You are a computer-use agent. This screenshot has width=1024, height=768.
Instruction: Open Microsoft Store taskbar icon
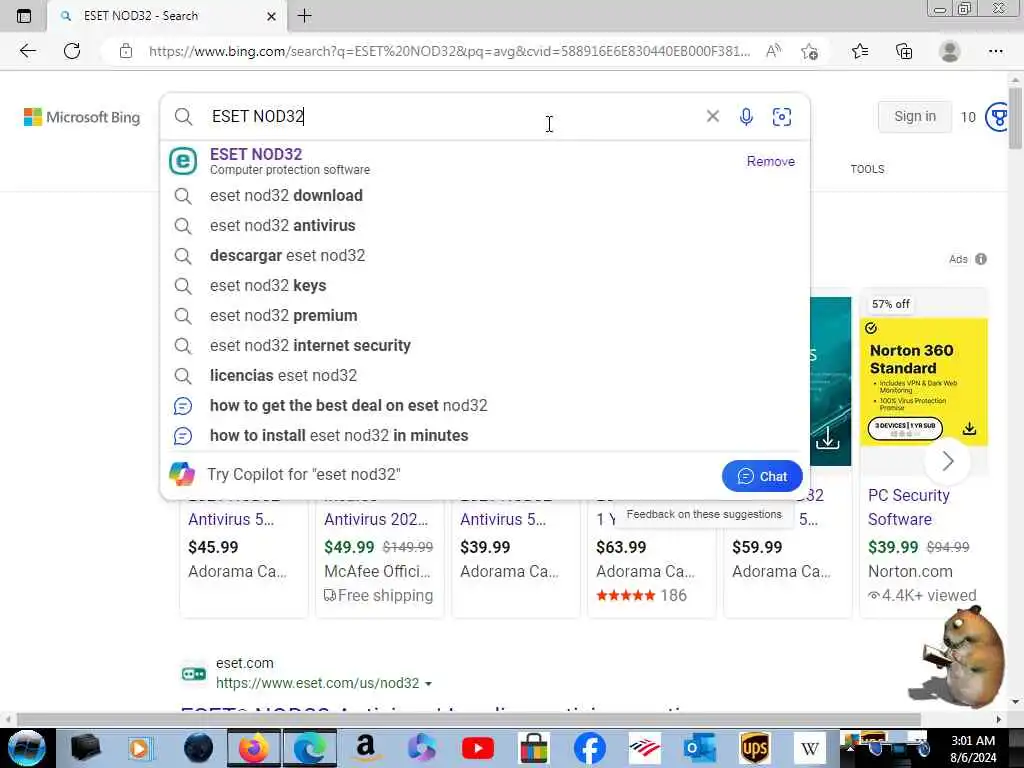(534, 748)
